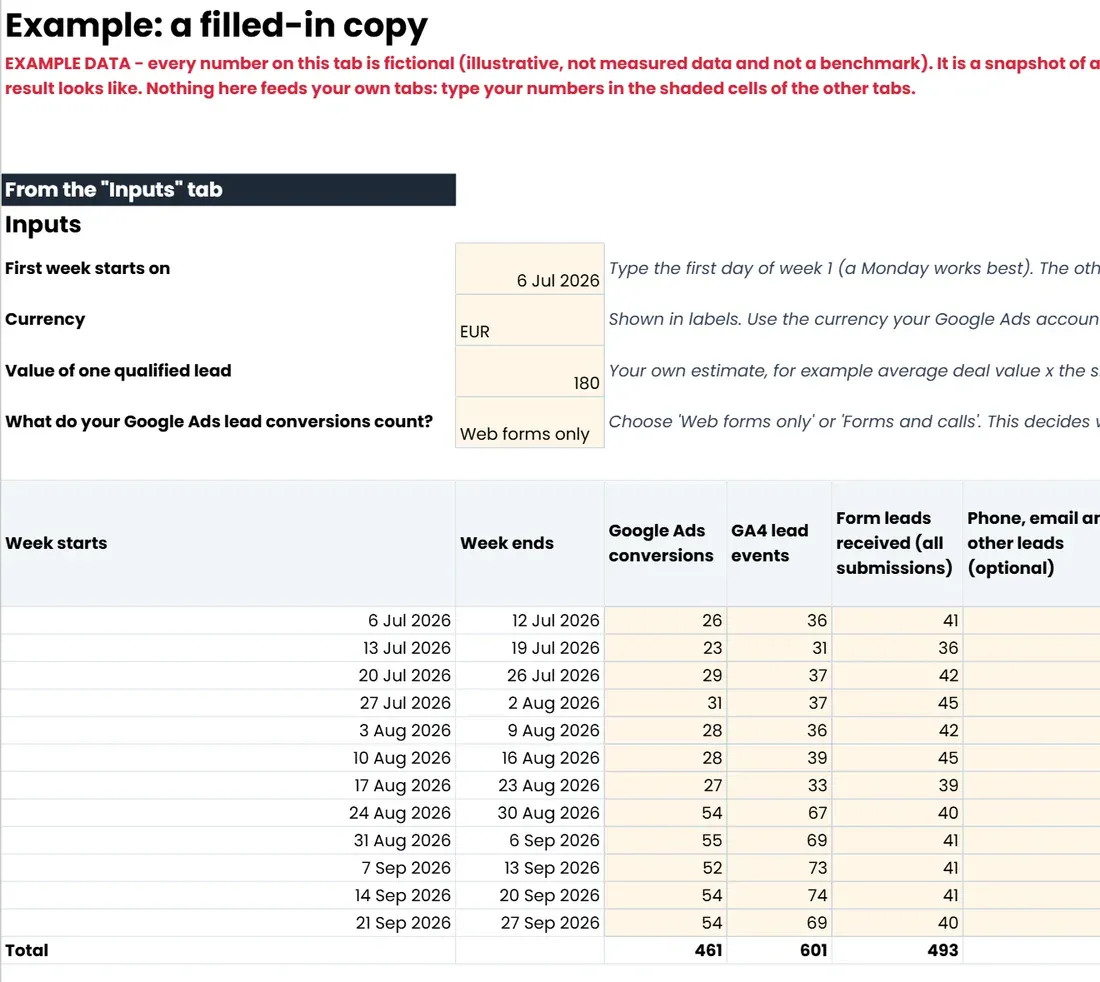Click week end cell '19 Jul 2026'
This screenshot has height=982, width=1100.
pyautogui.click(x=530, y=648)
